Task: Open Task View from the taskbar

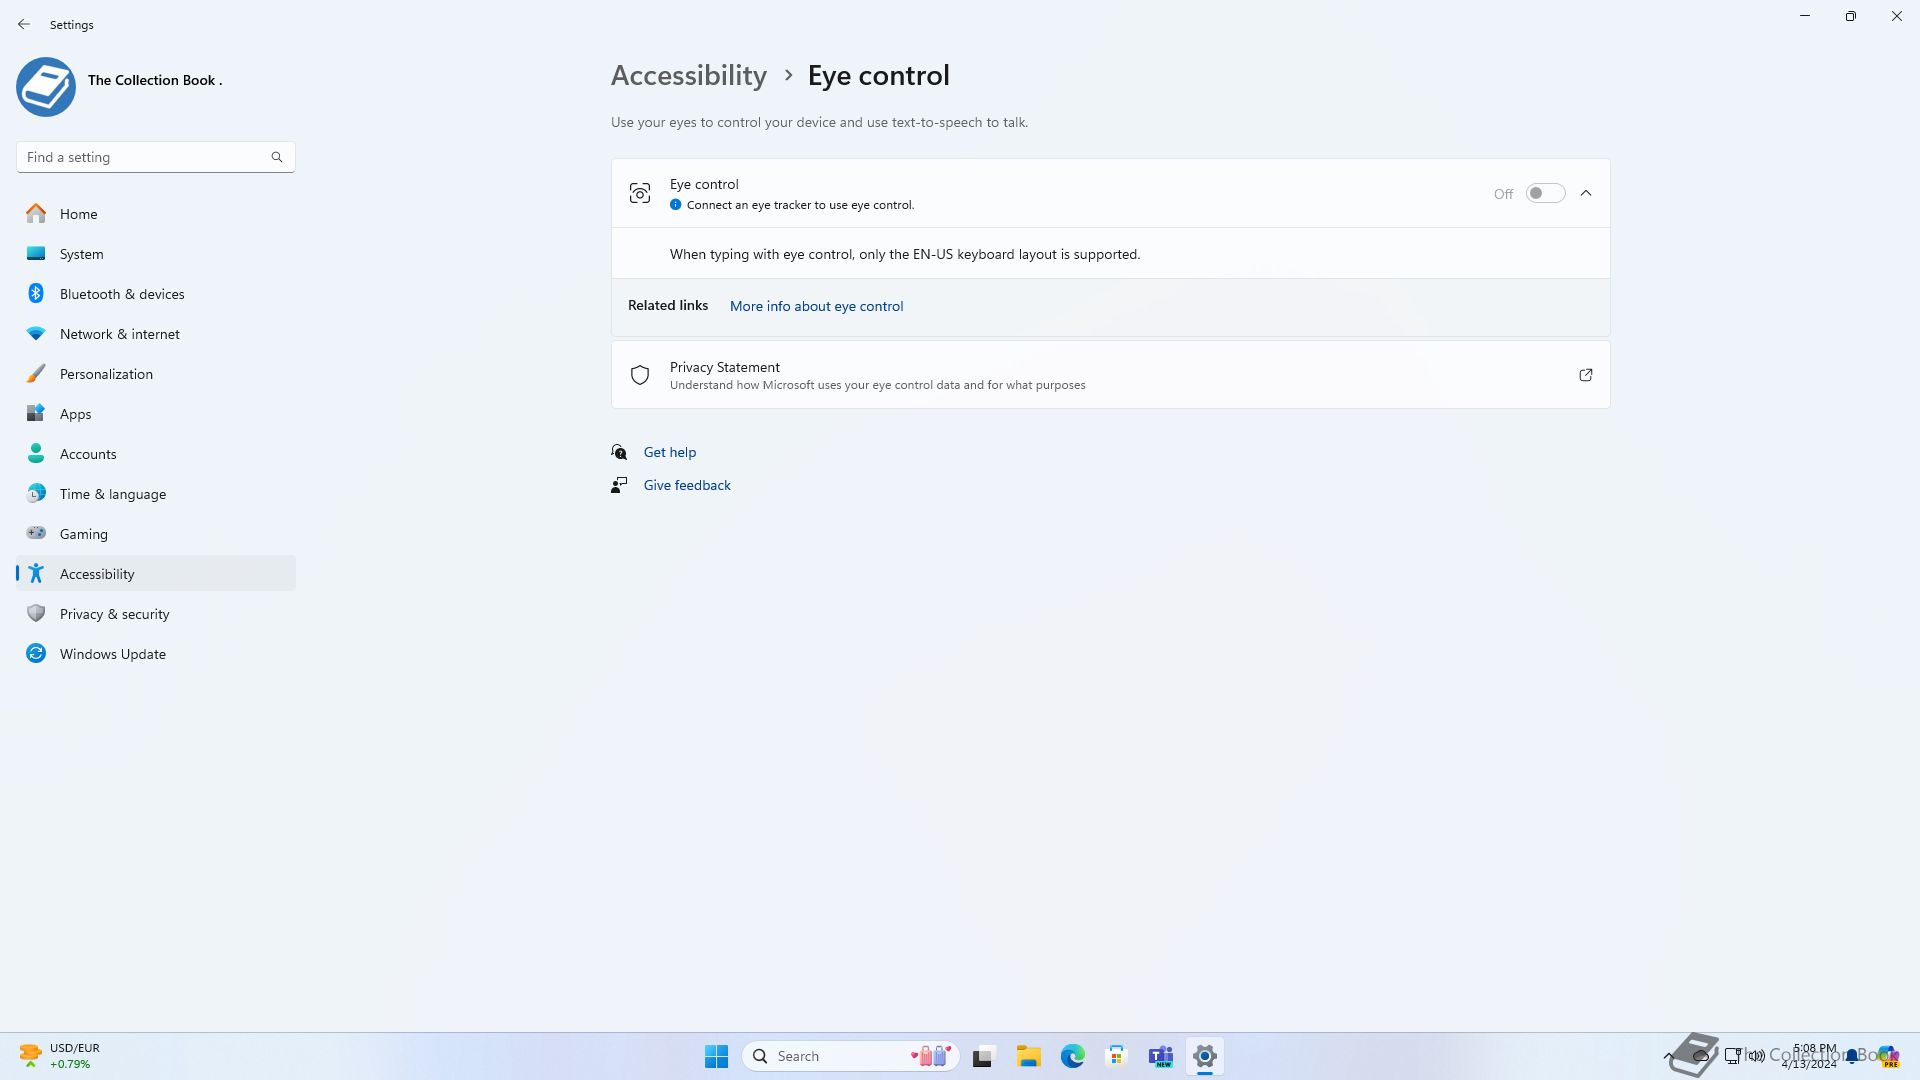Action: point(984,1056)
